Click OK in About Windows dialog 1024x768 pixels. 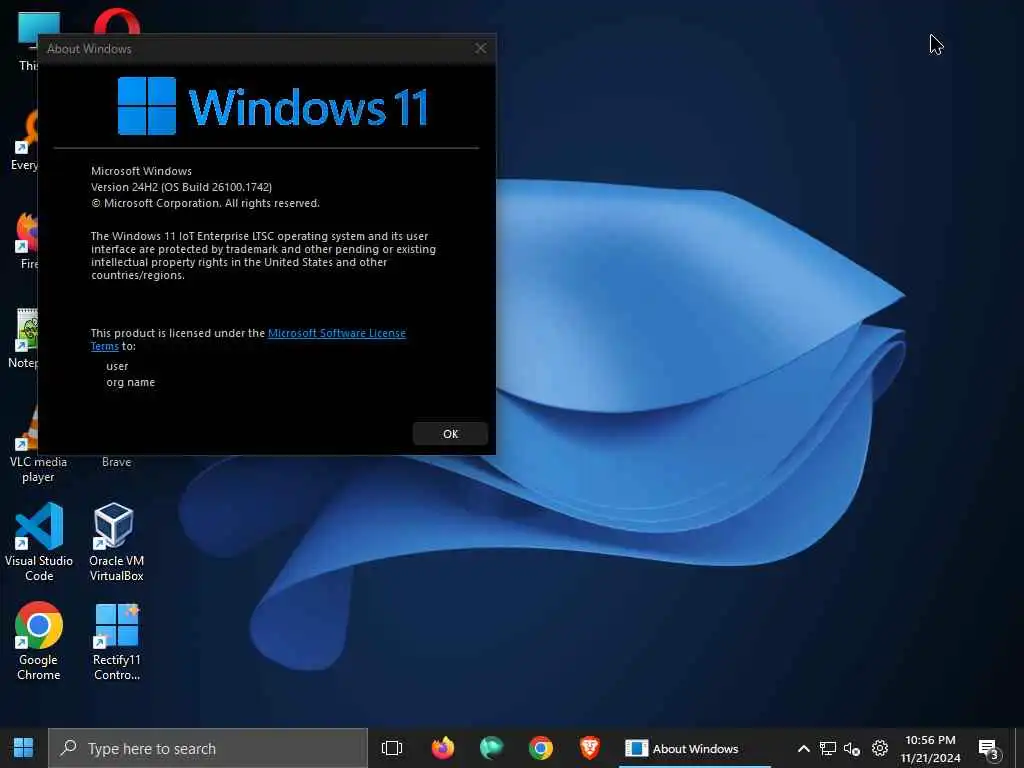pyautogui.click(x=450, y=434)
